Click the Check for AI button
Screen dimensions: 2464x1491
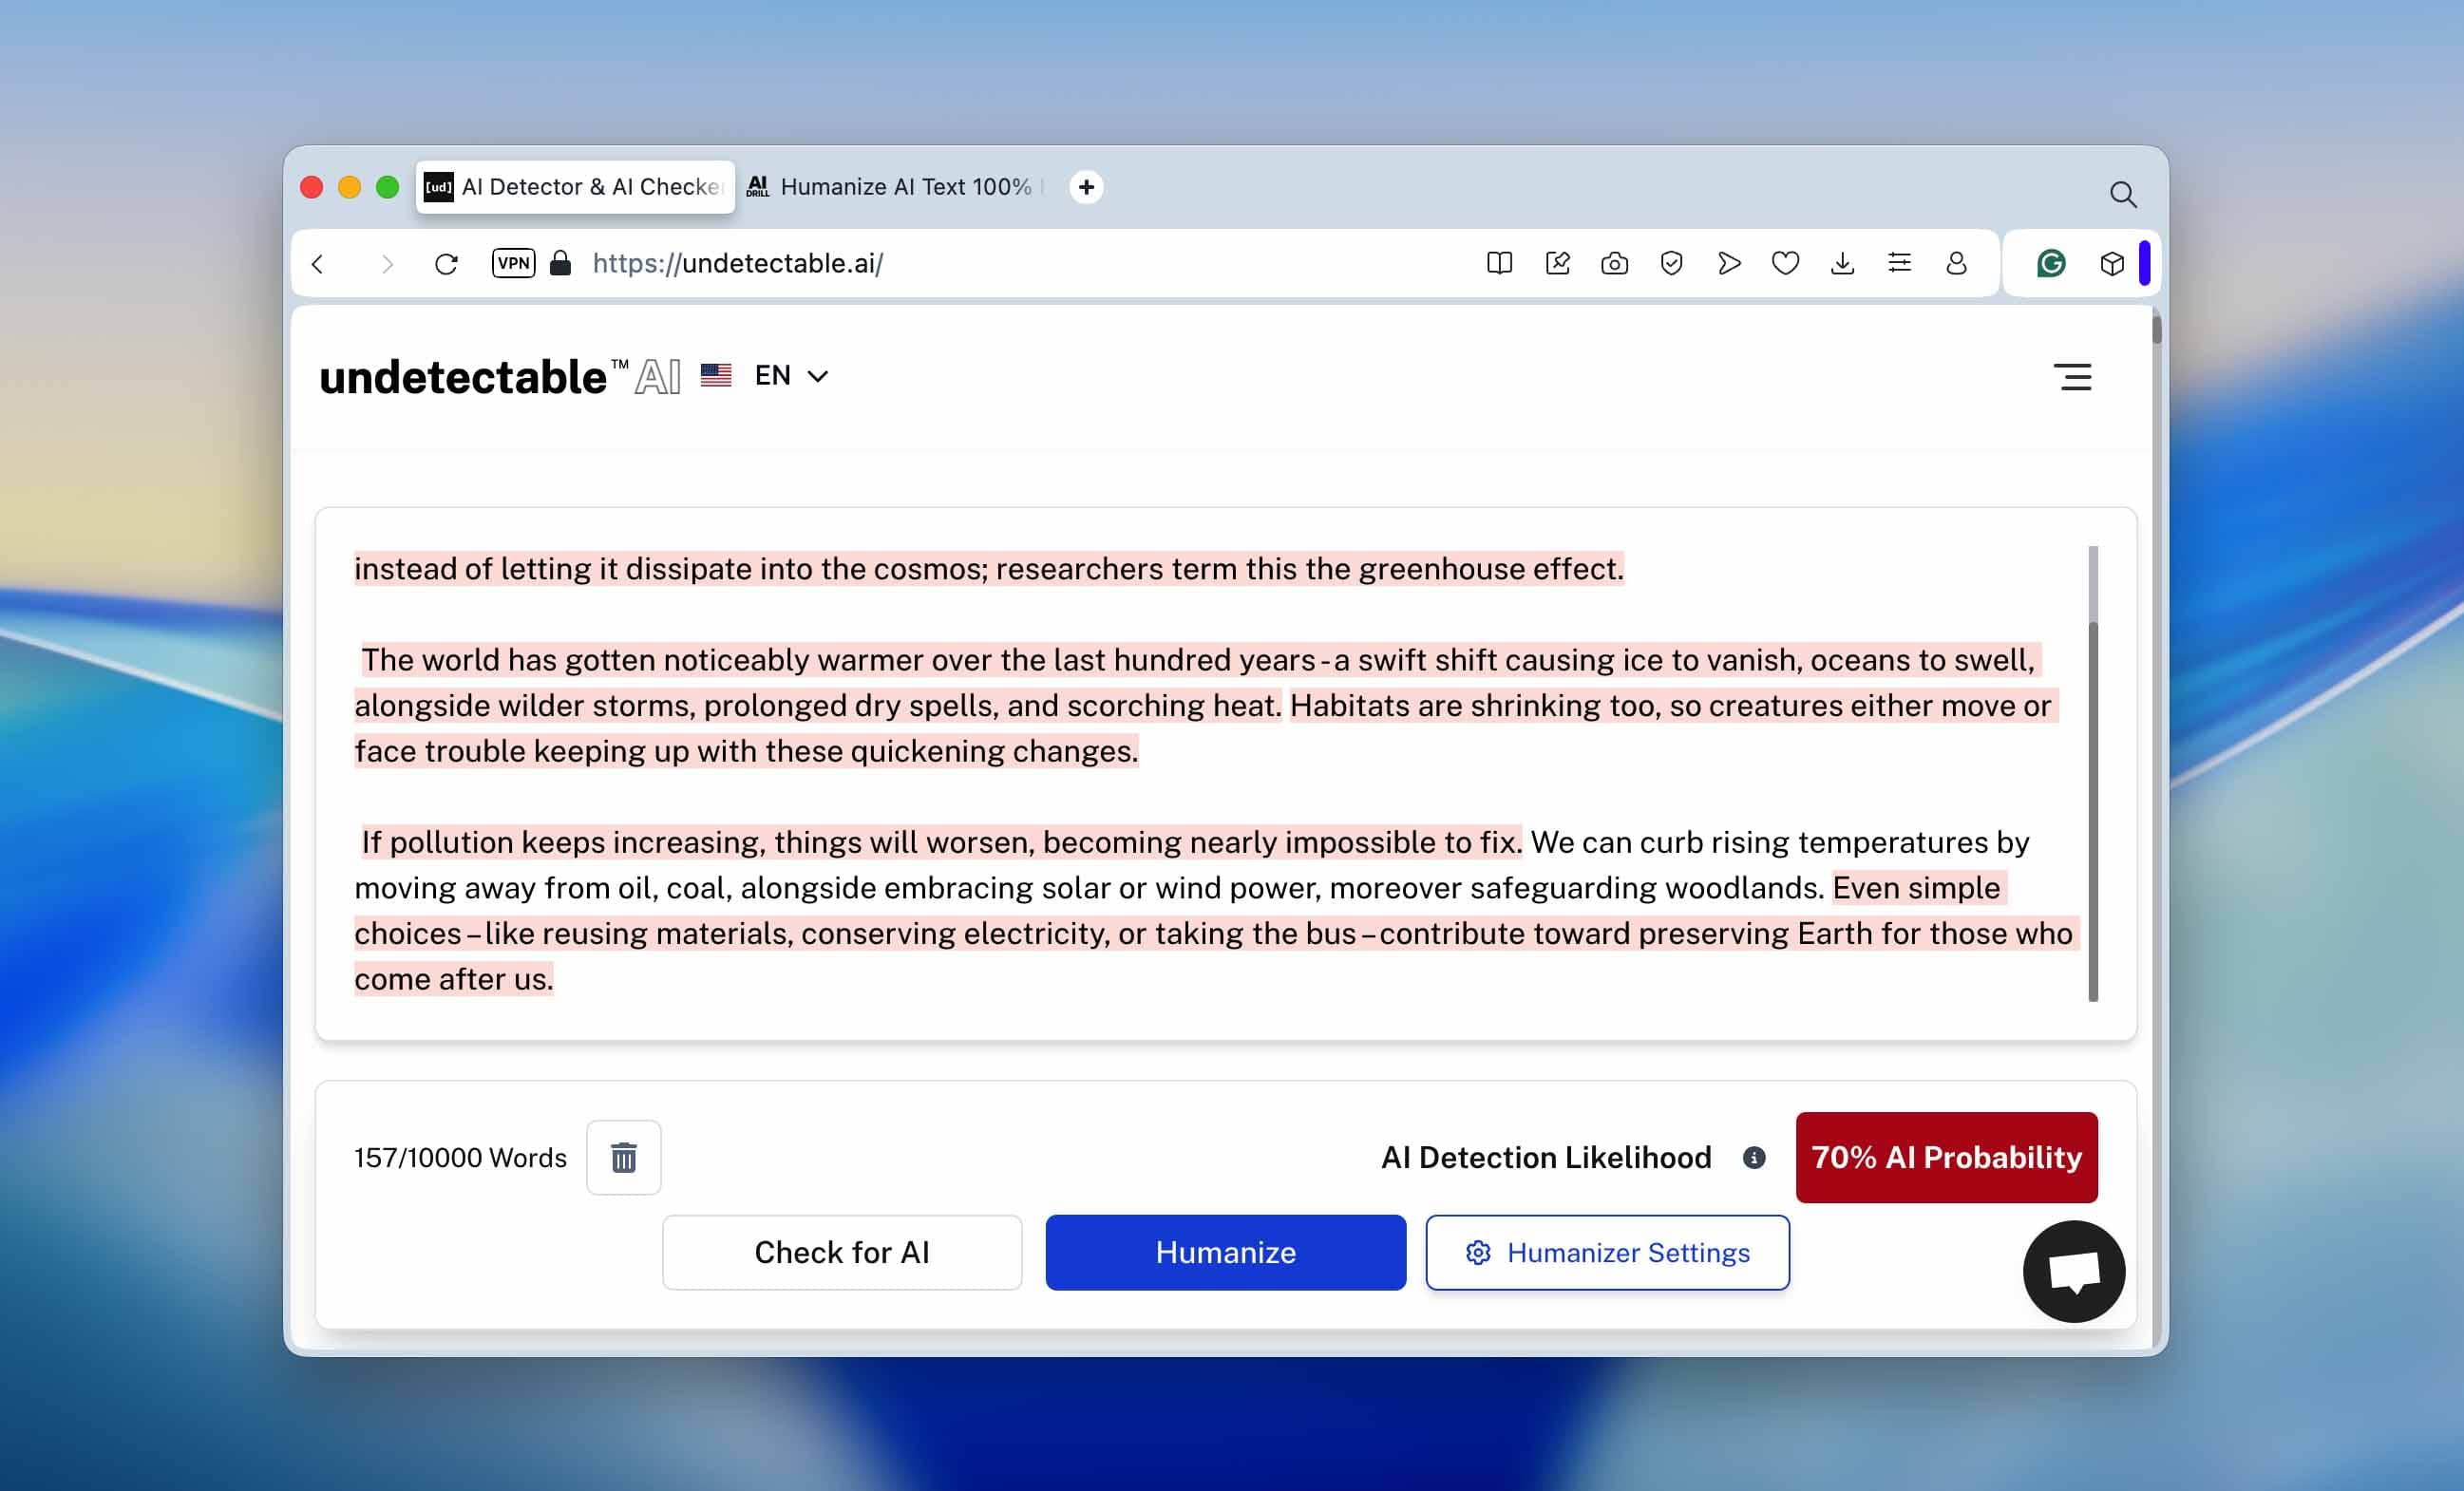click(841, 1252)
